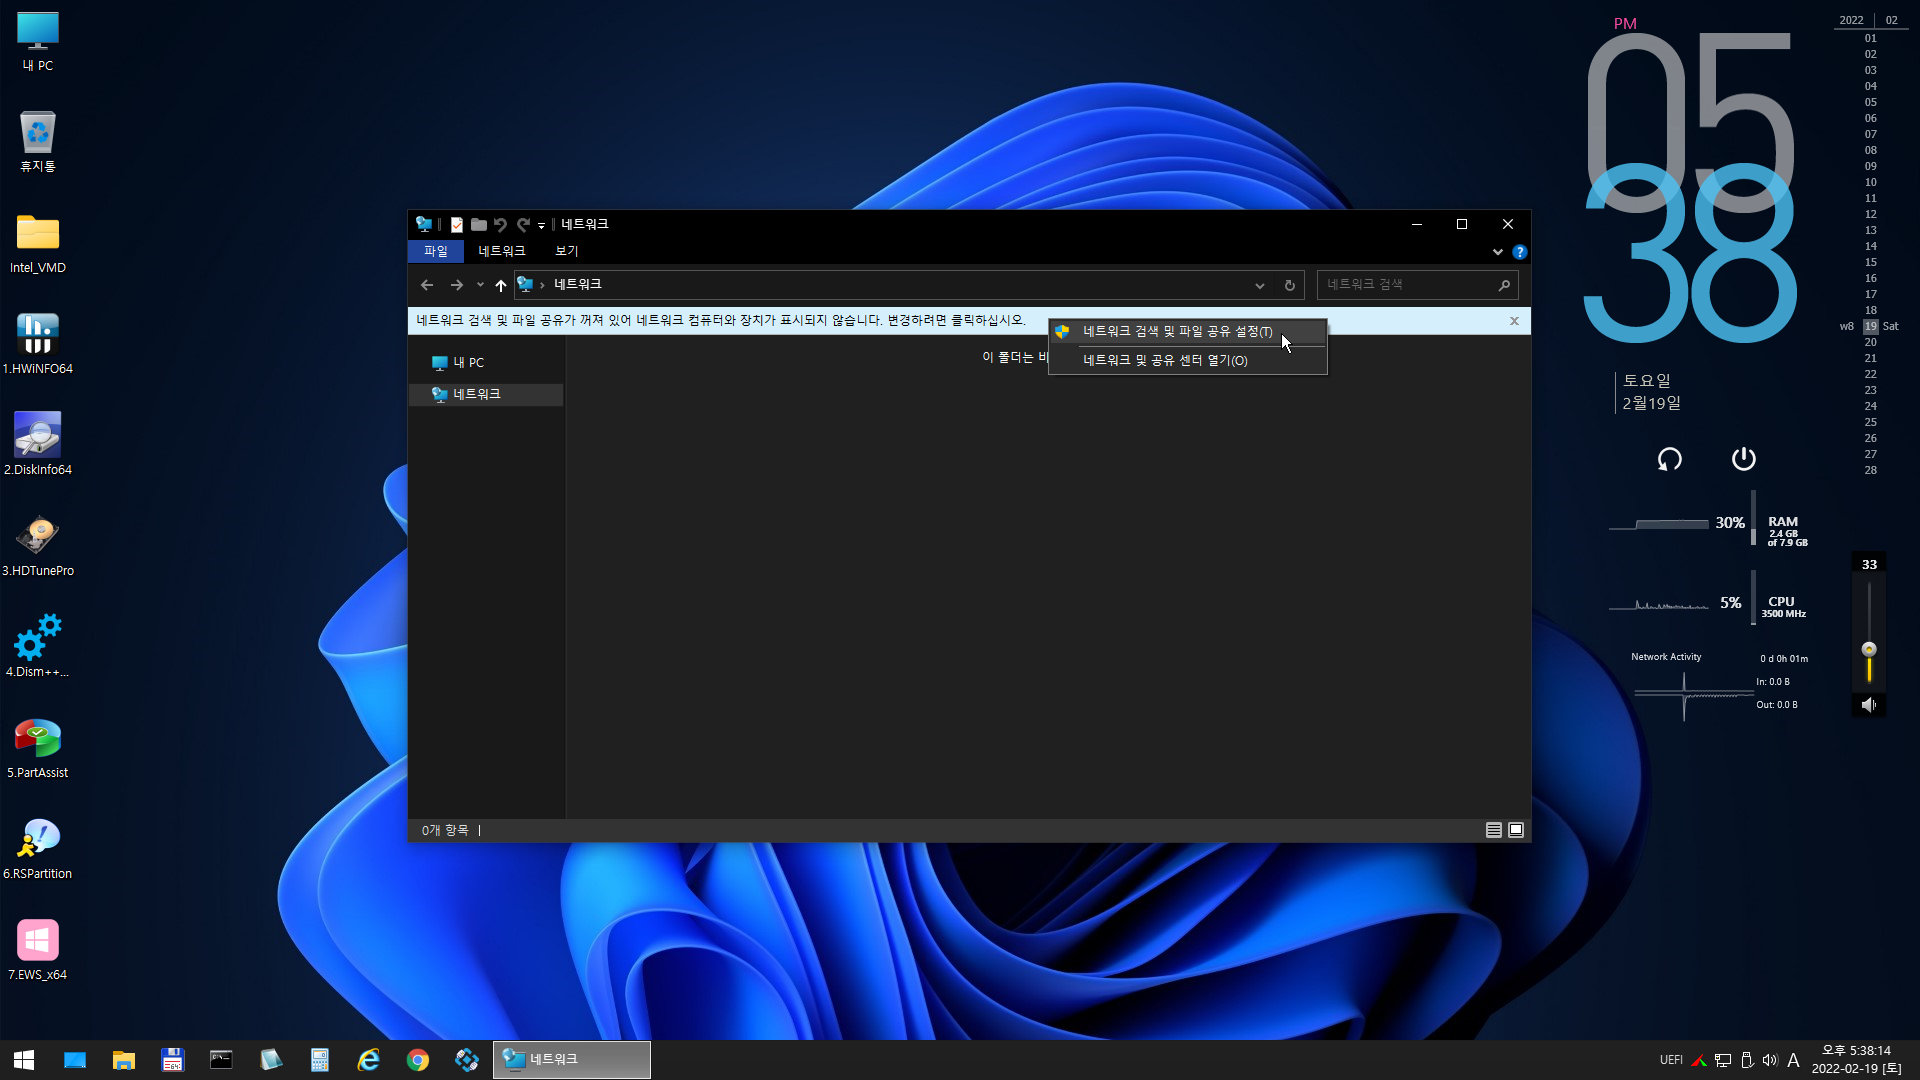Open File Explorer from the taskbar
Image resolution: width=1920 pixels, height=1080 pixels.
point(124,1060)
